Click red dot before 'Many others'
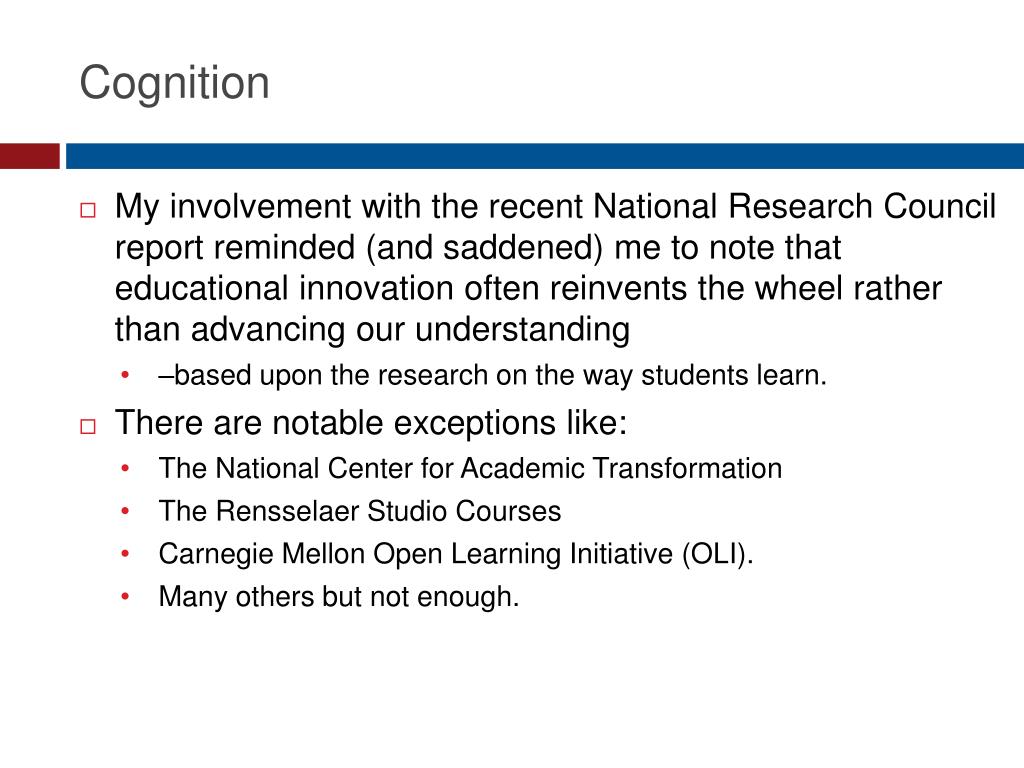 click(x=125, y=596)
